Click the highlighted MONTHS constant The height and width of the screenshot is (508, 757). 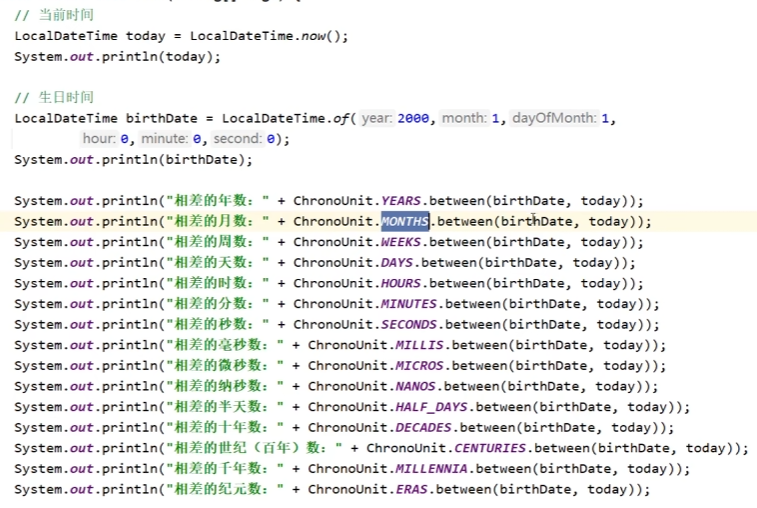click(405, 221)
